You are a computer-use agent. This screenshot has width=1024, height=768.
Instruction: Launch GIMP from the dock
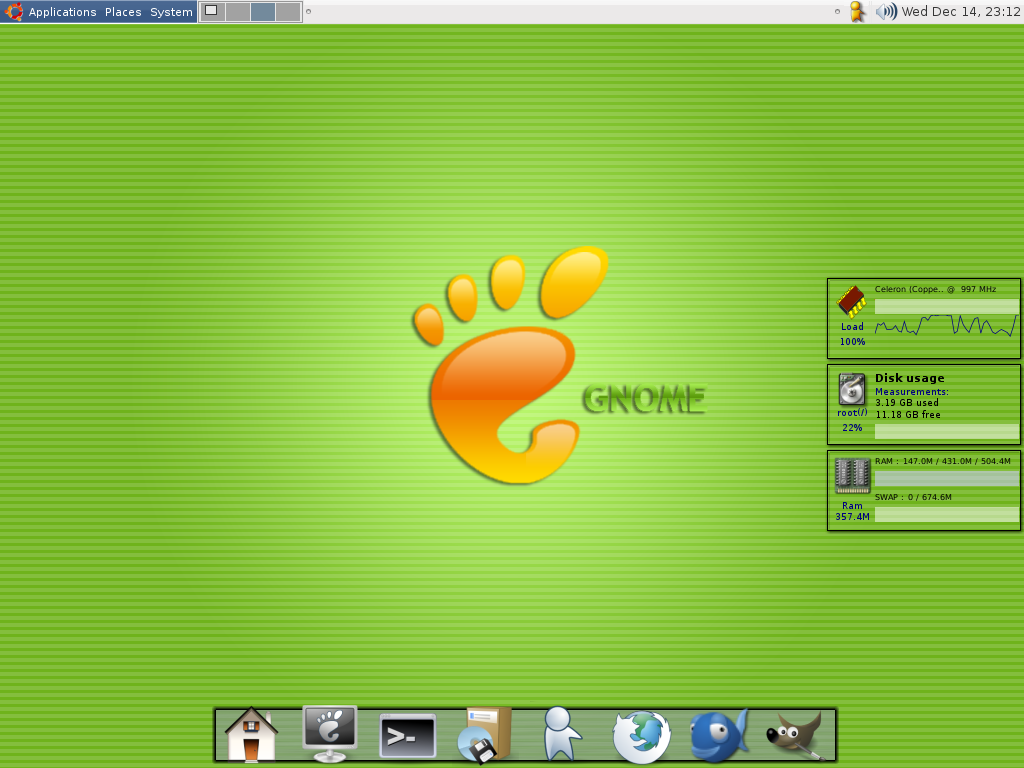tap(795, 736)
